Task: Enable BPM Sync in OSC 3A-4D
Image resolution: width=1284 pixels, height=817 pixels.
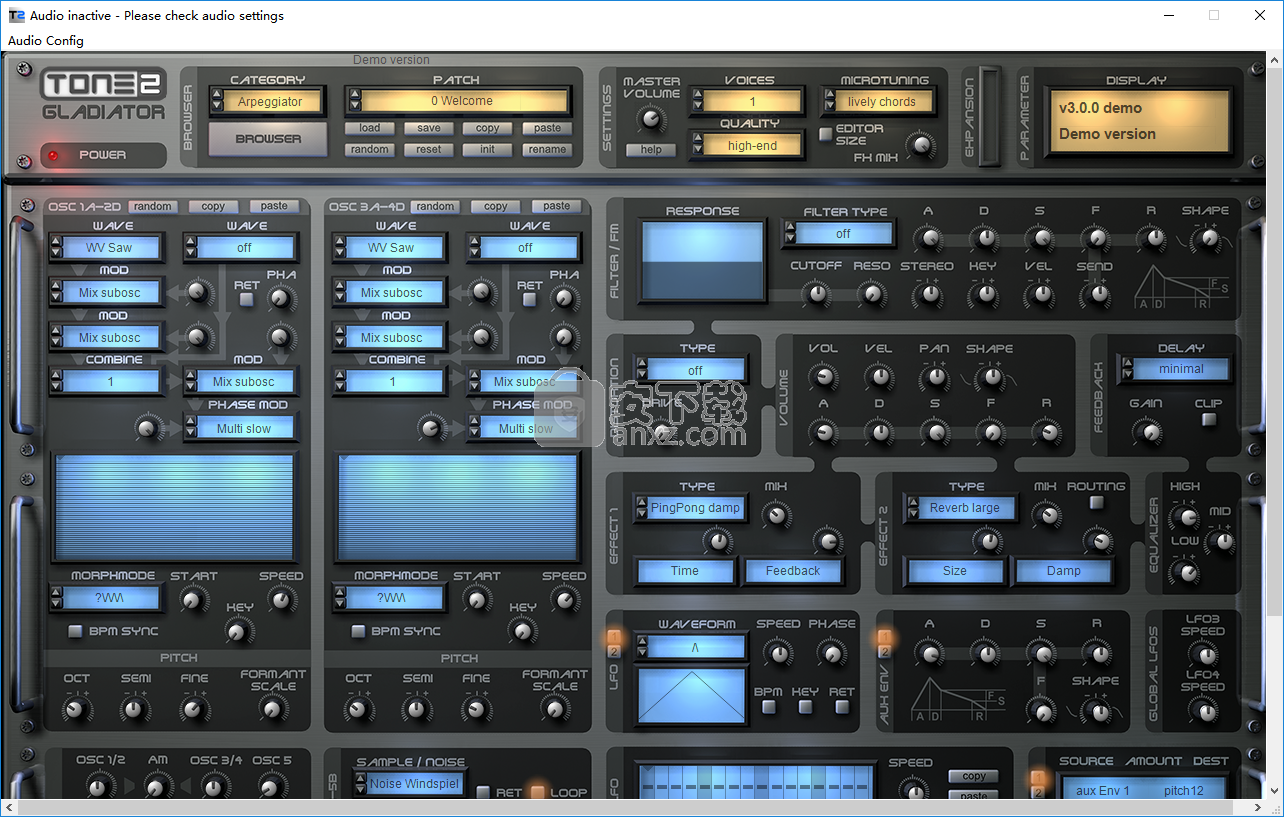Action: 358,631
